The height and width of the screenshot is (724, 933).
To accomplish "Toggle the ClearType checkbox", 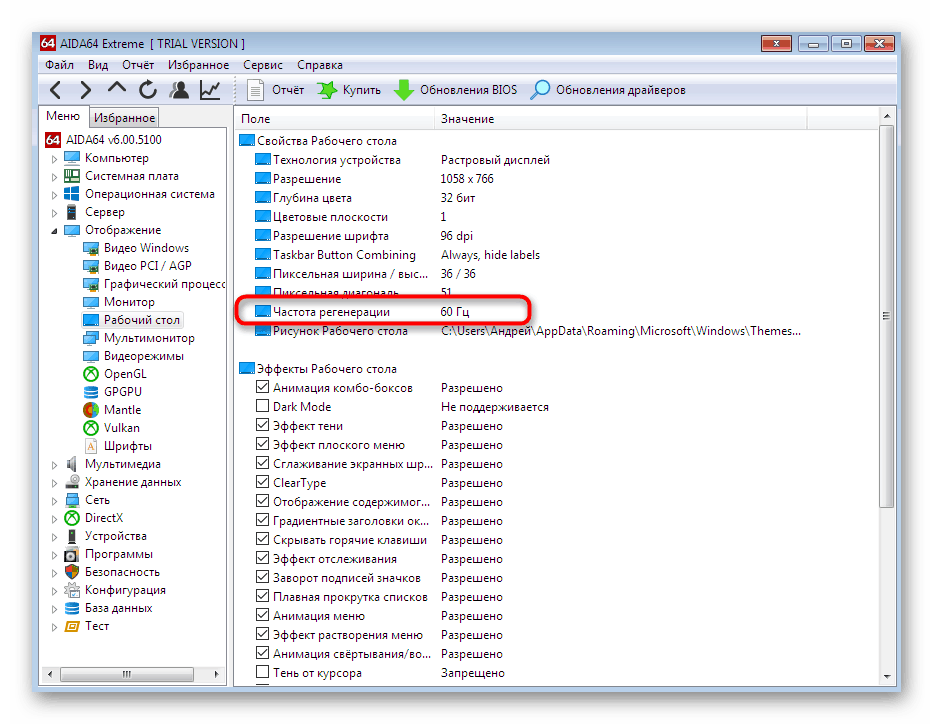I will click(x=262, y=482).
